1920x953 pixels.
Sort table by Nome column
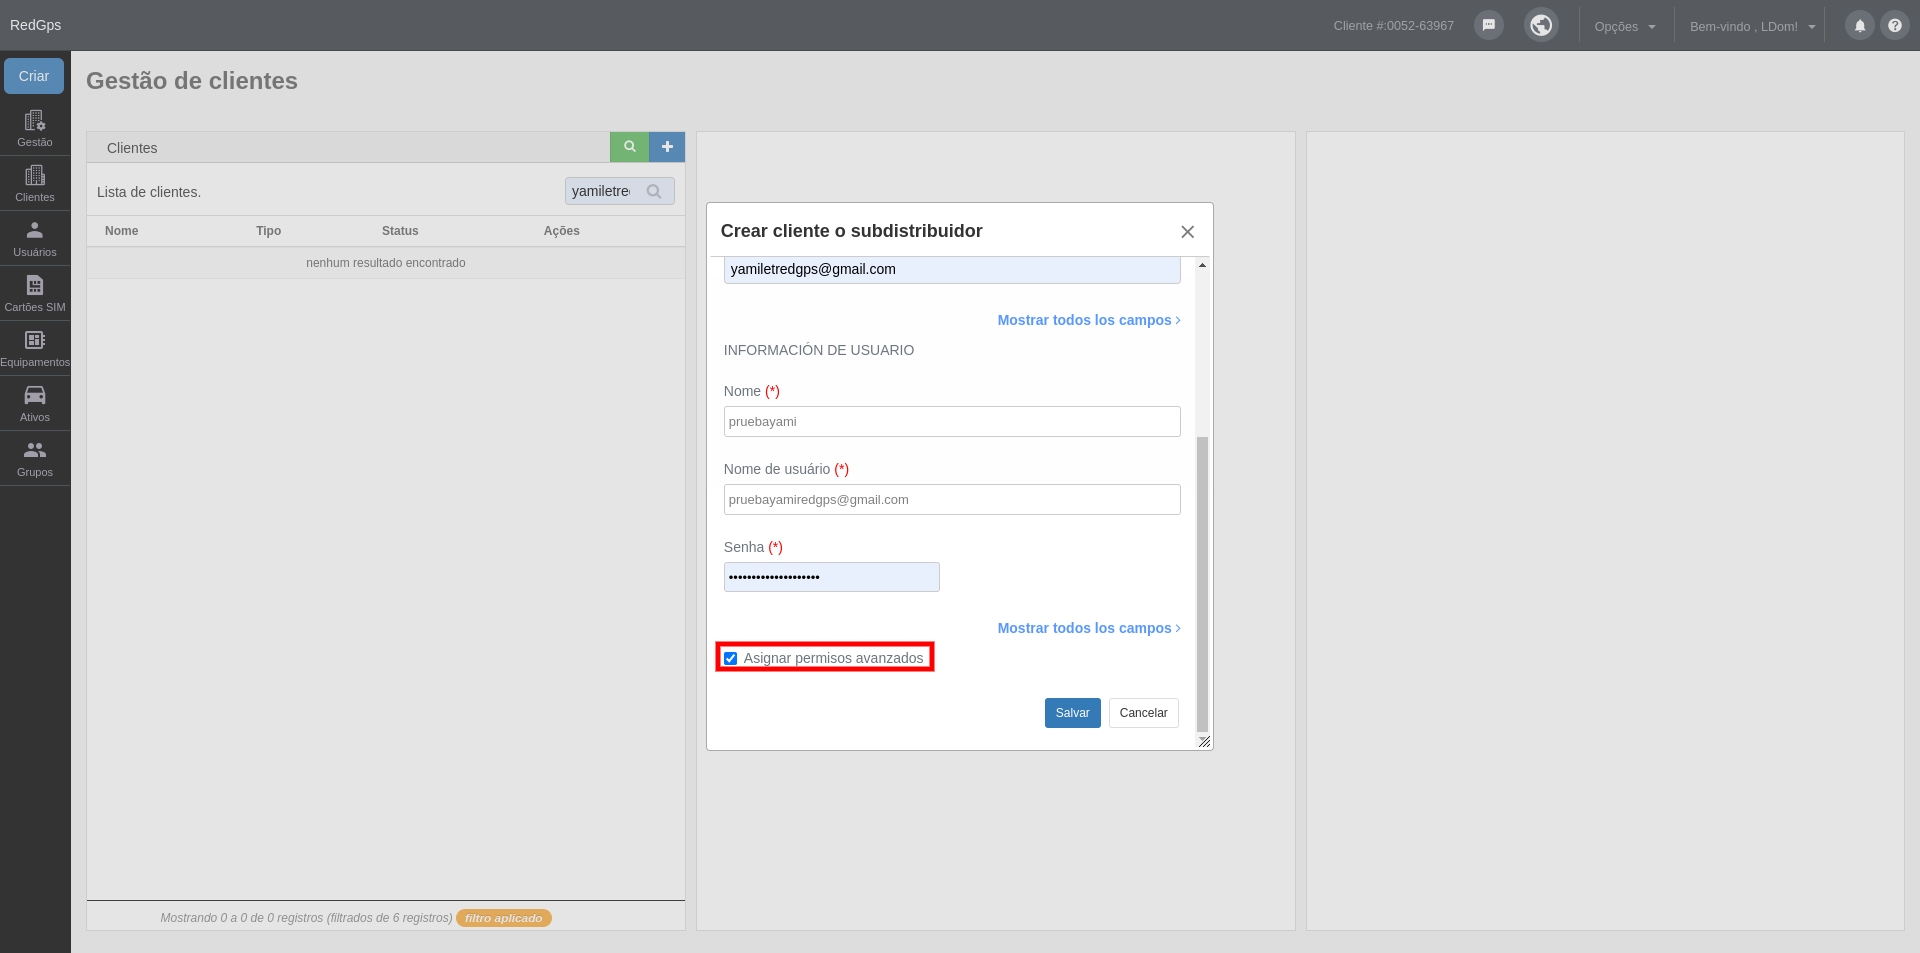122,231
